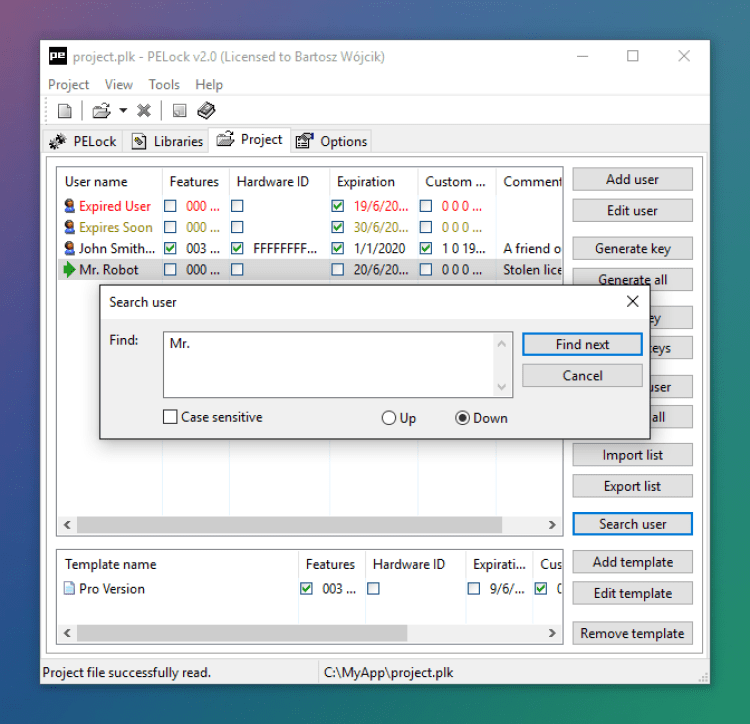Click the Expired User avatar icon
This screenshot has width=750, height=724.
pos(69,206)
